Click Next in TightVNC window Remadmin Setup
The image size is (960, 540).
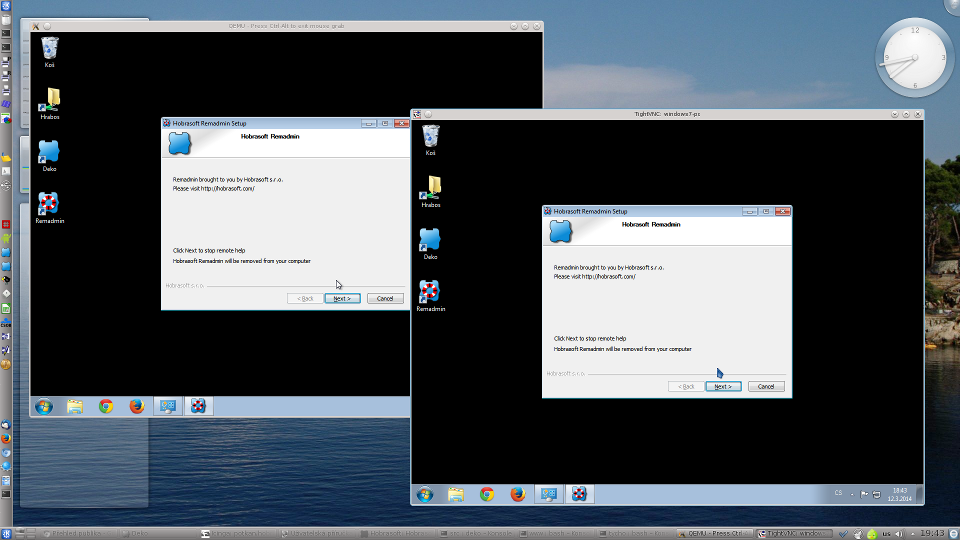coord(723,386)
